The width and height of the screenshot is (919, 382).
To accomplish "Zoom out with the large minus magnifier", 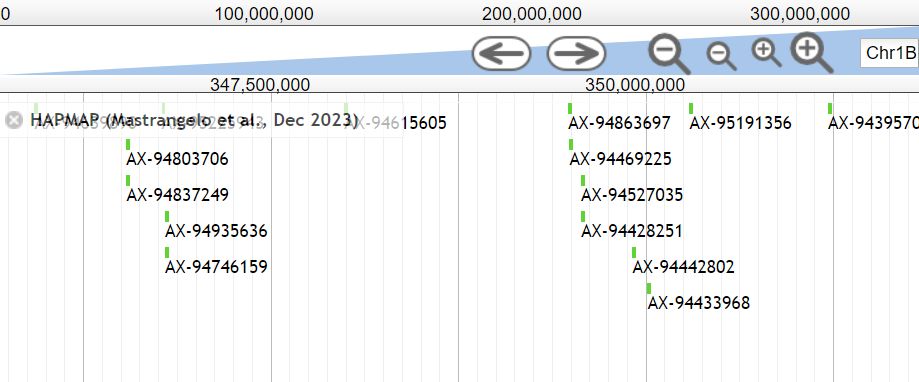I will [x=669, y=53].
